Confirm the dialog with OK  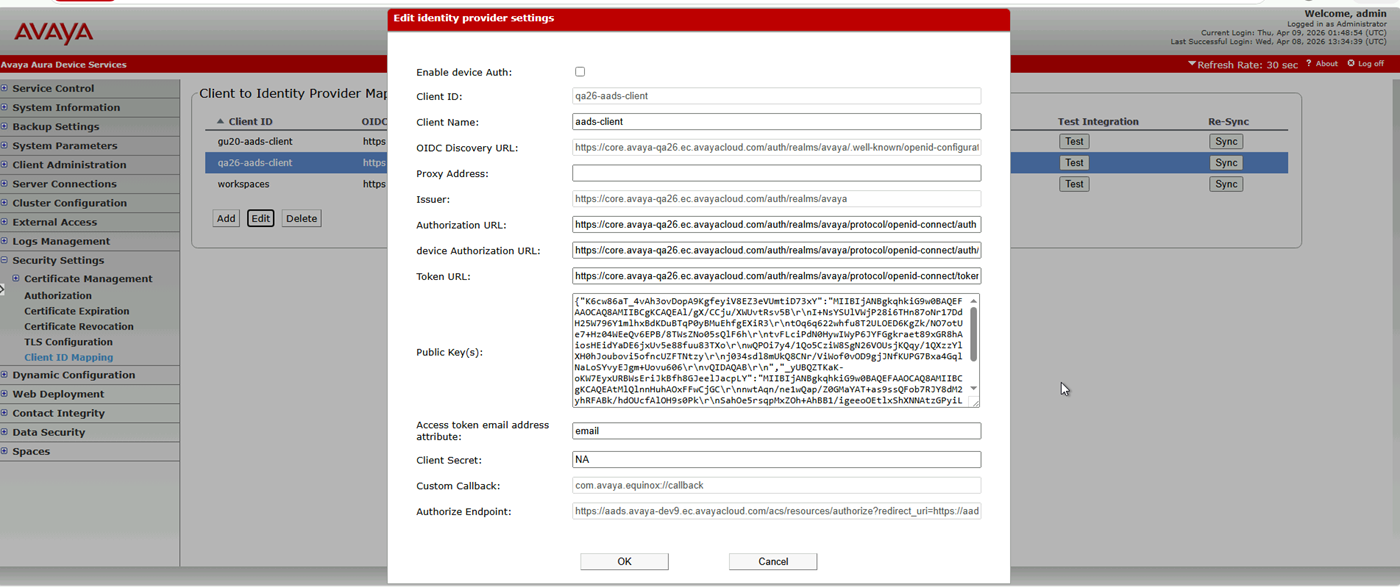pos(624,562)
